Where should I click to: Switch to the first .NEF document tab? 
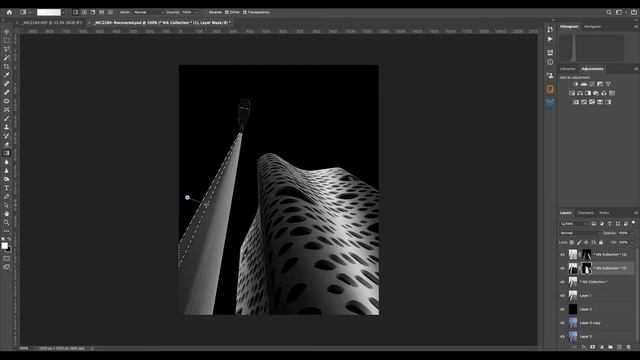click(52, 23)
